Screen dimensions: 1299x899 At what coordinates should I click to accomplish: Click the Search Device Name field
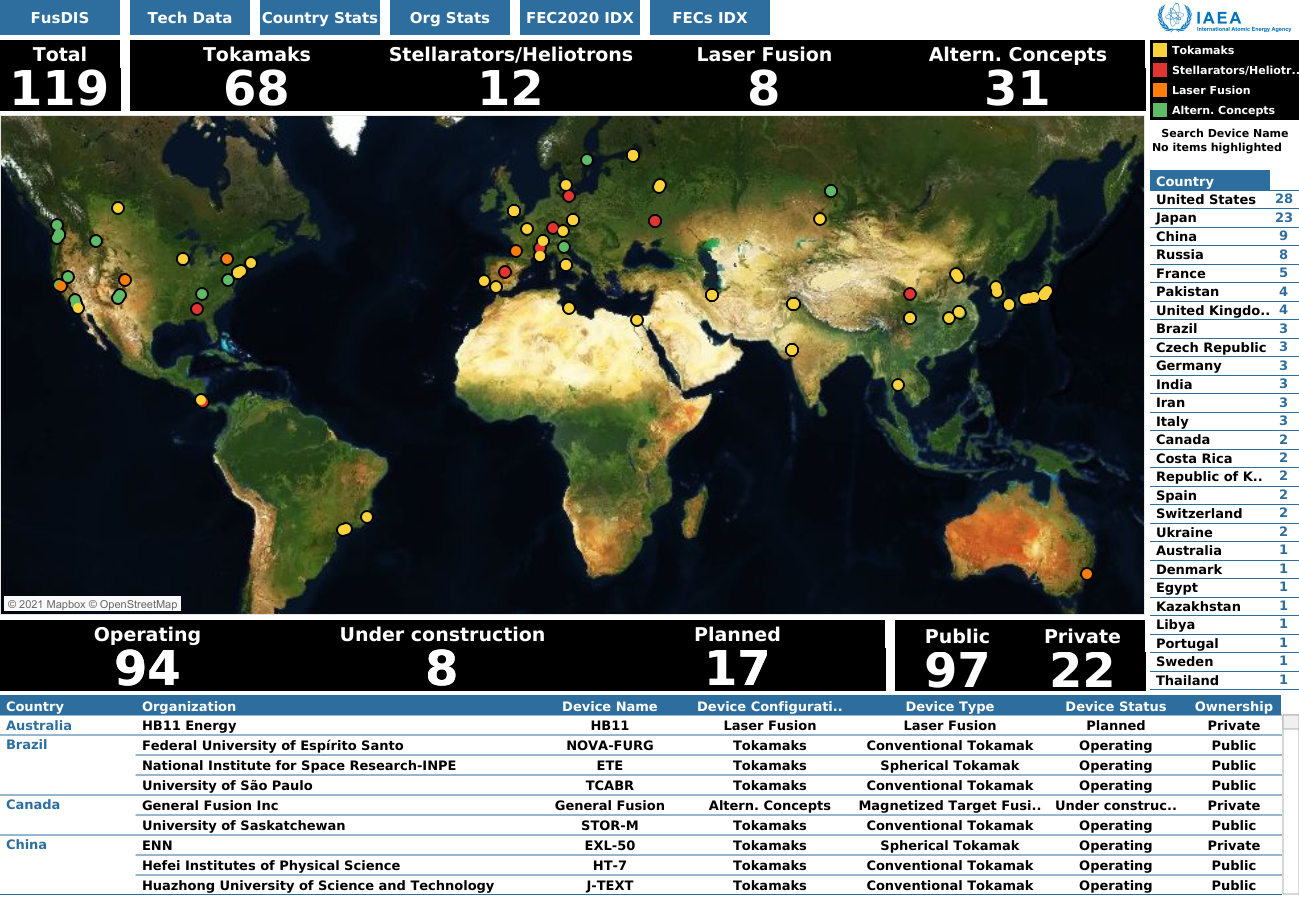(x=1224, y=133)
